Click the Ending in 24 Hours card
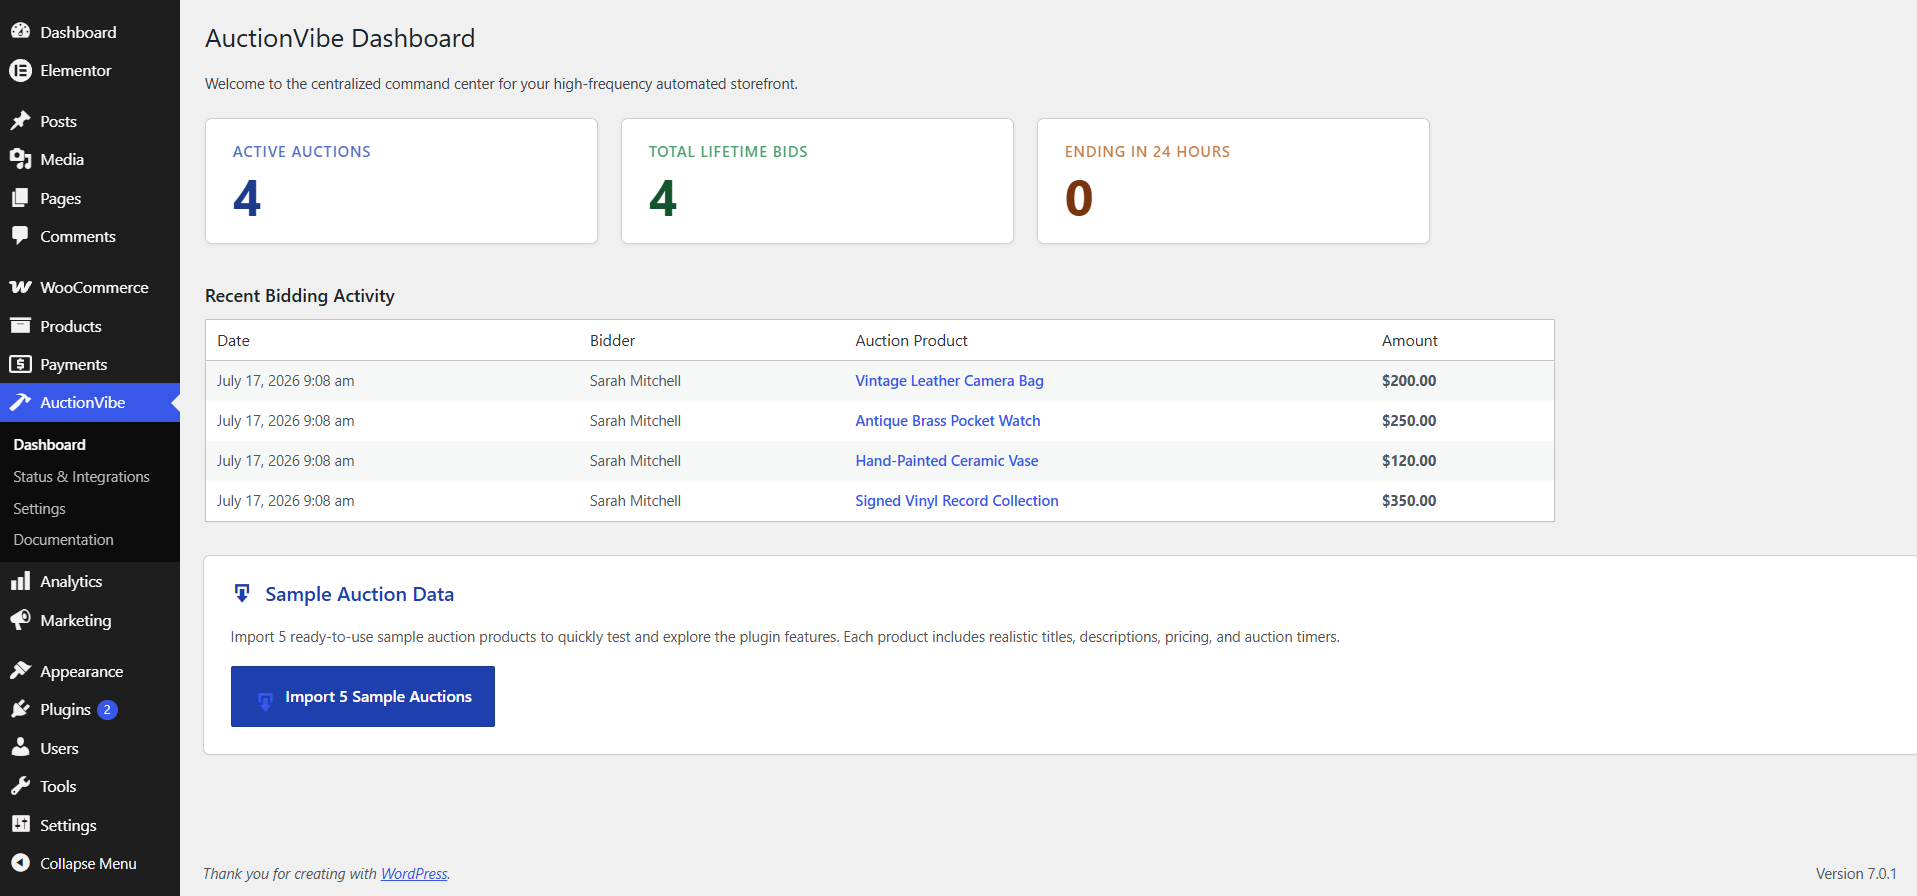Screen dimensions: 1917x896 click(x=1233, y=181)
